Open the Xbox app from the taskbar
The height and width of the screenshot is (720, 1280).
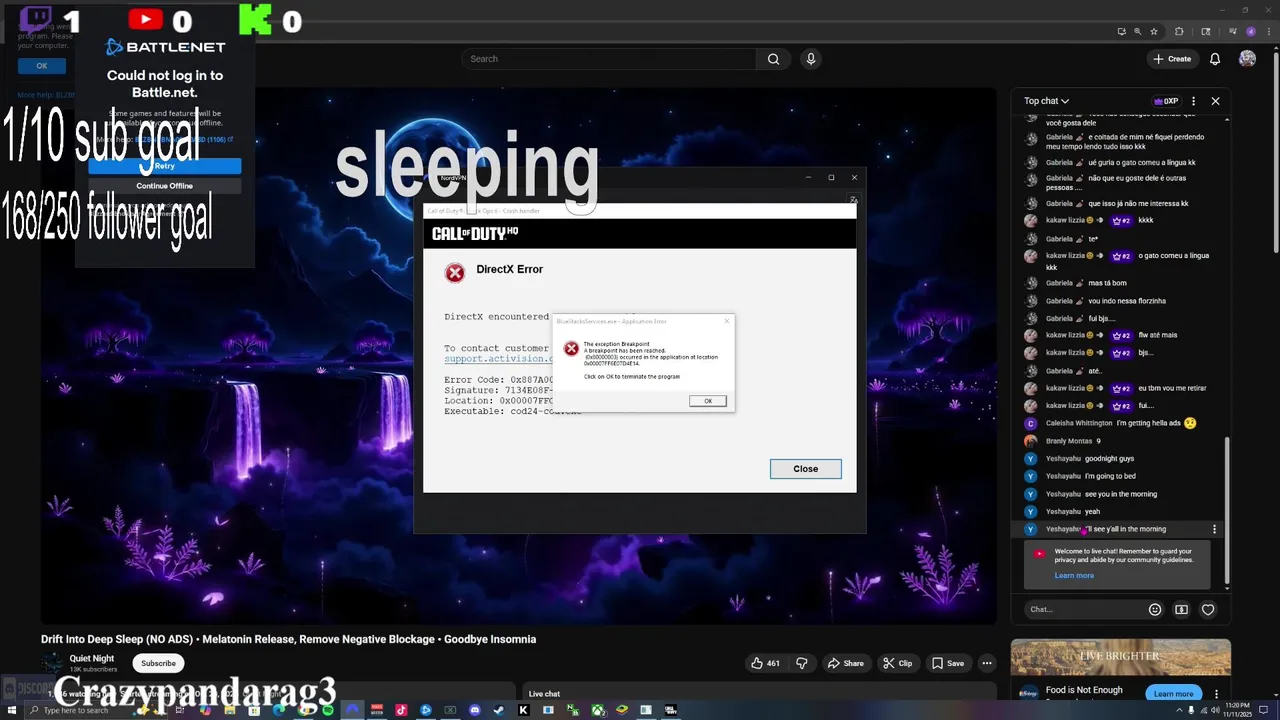point(599,710)
